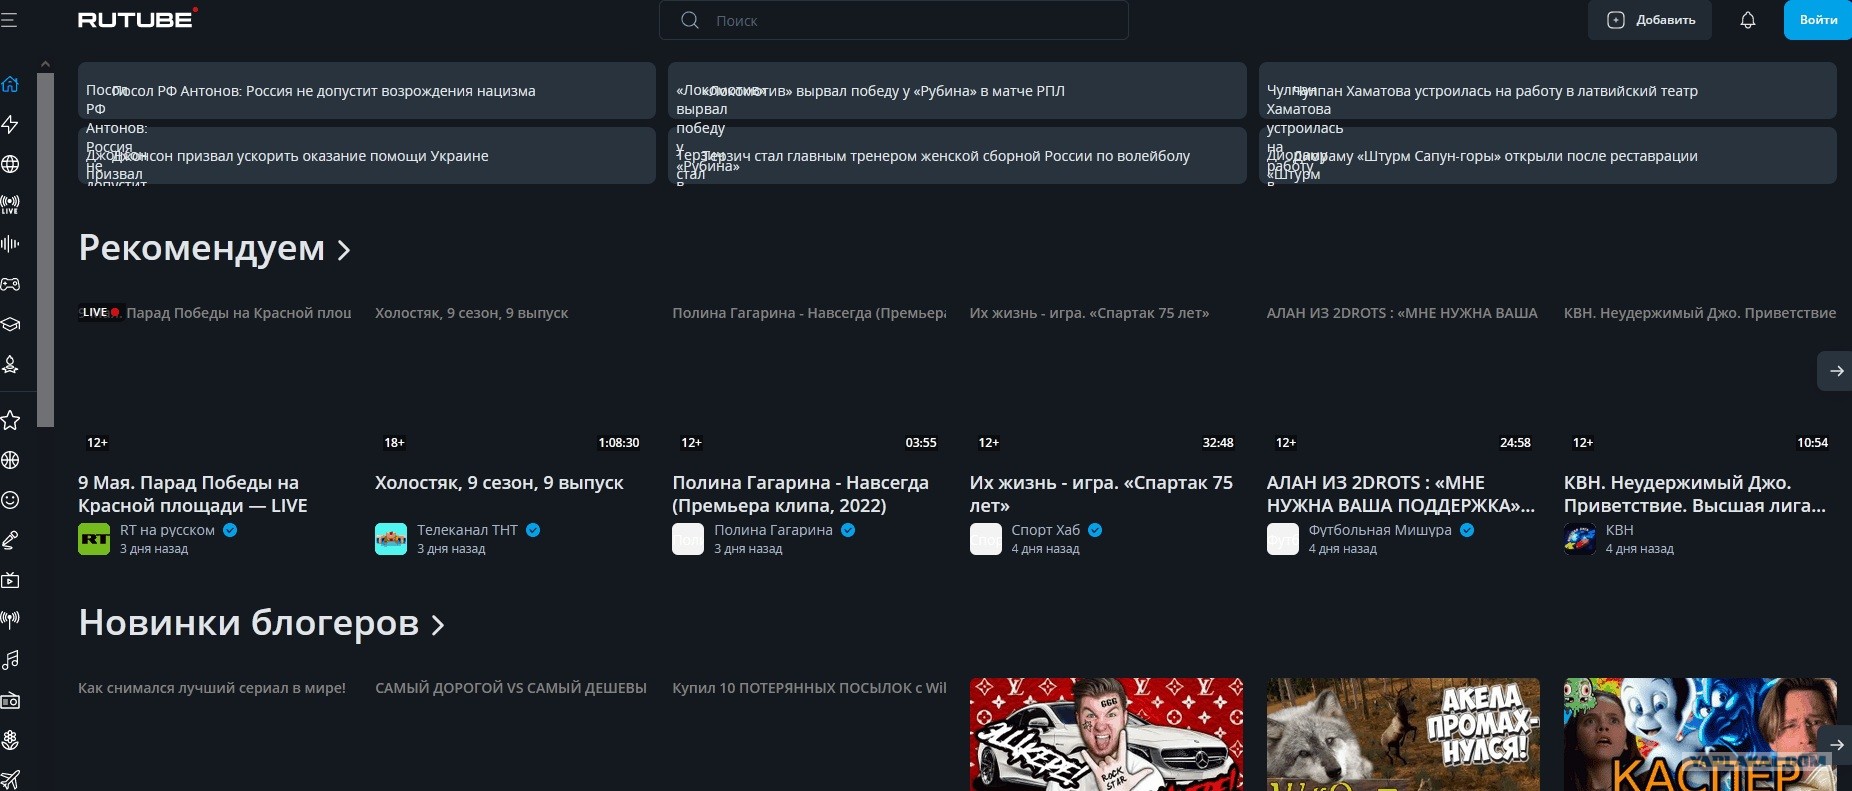1852x791 pixels.
Task: Open title "9 Мая. Парад Победы на Красной площади"
Action: 193,494
